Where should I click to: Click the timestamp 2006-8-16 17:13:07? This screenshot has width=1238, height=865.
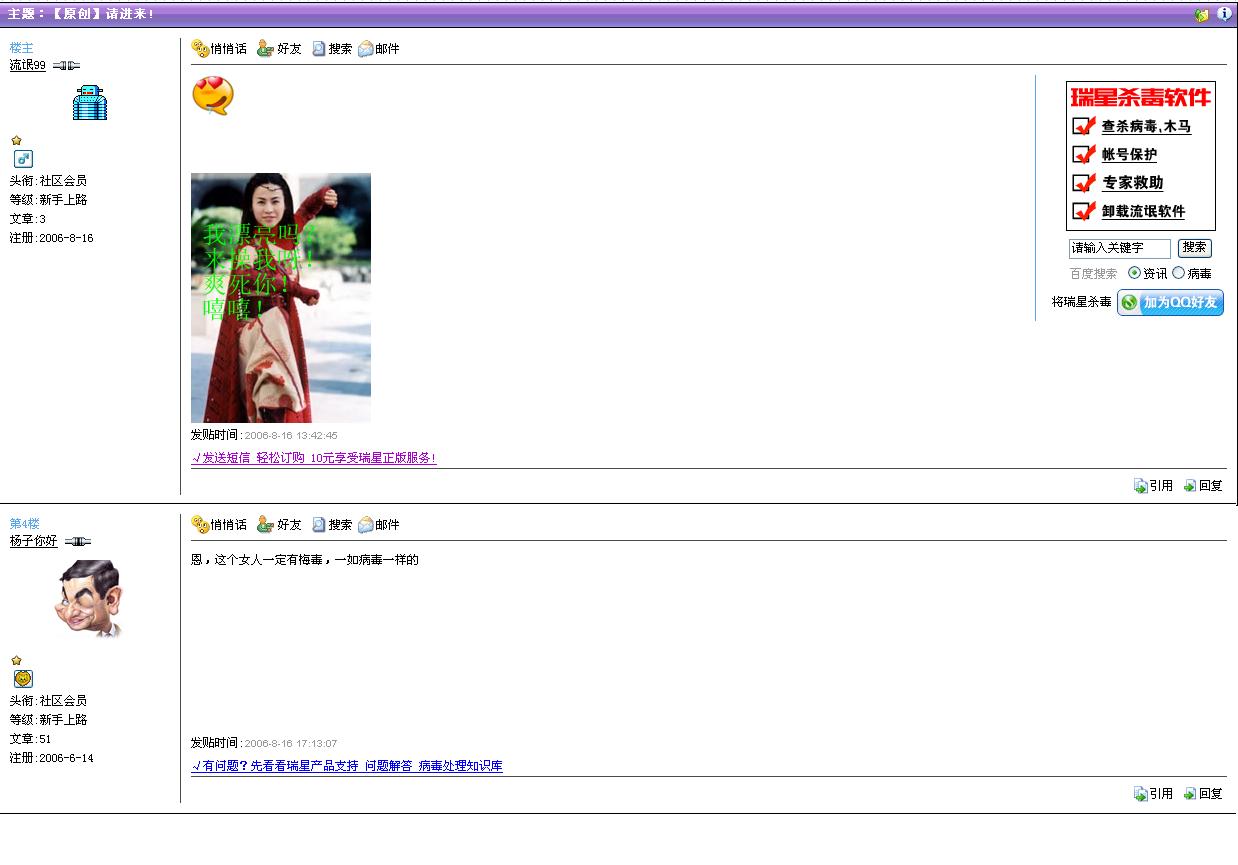pos(291,744)
